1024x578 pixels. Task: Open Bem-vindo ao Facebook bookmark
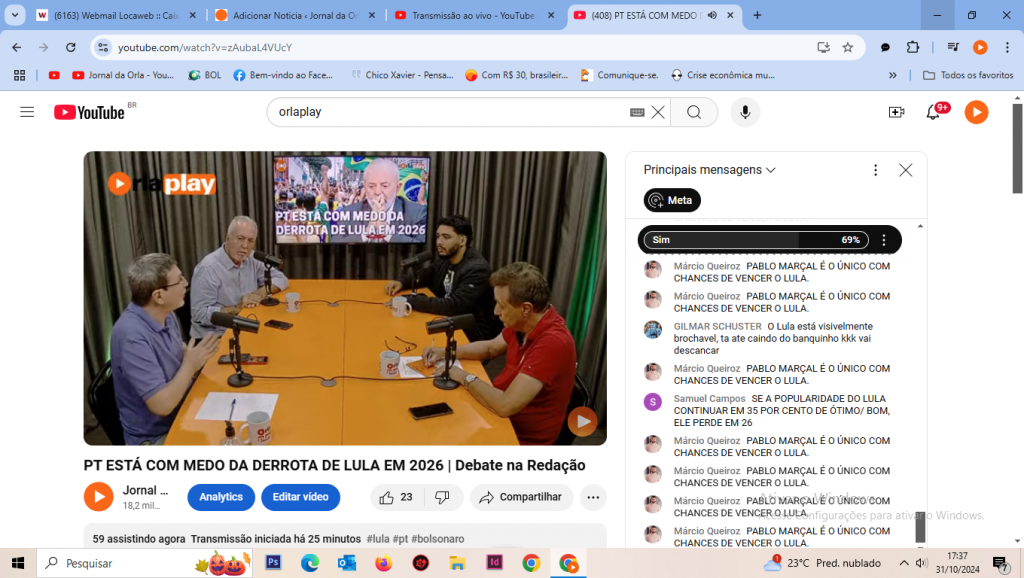[283, 75]
